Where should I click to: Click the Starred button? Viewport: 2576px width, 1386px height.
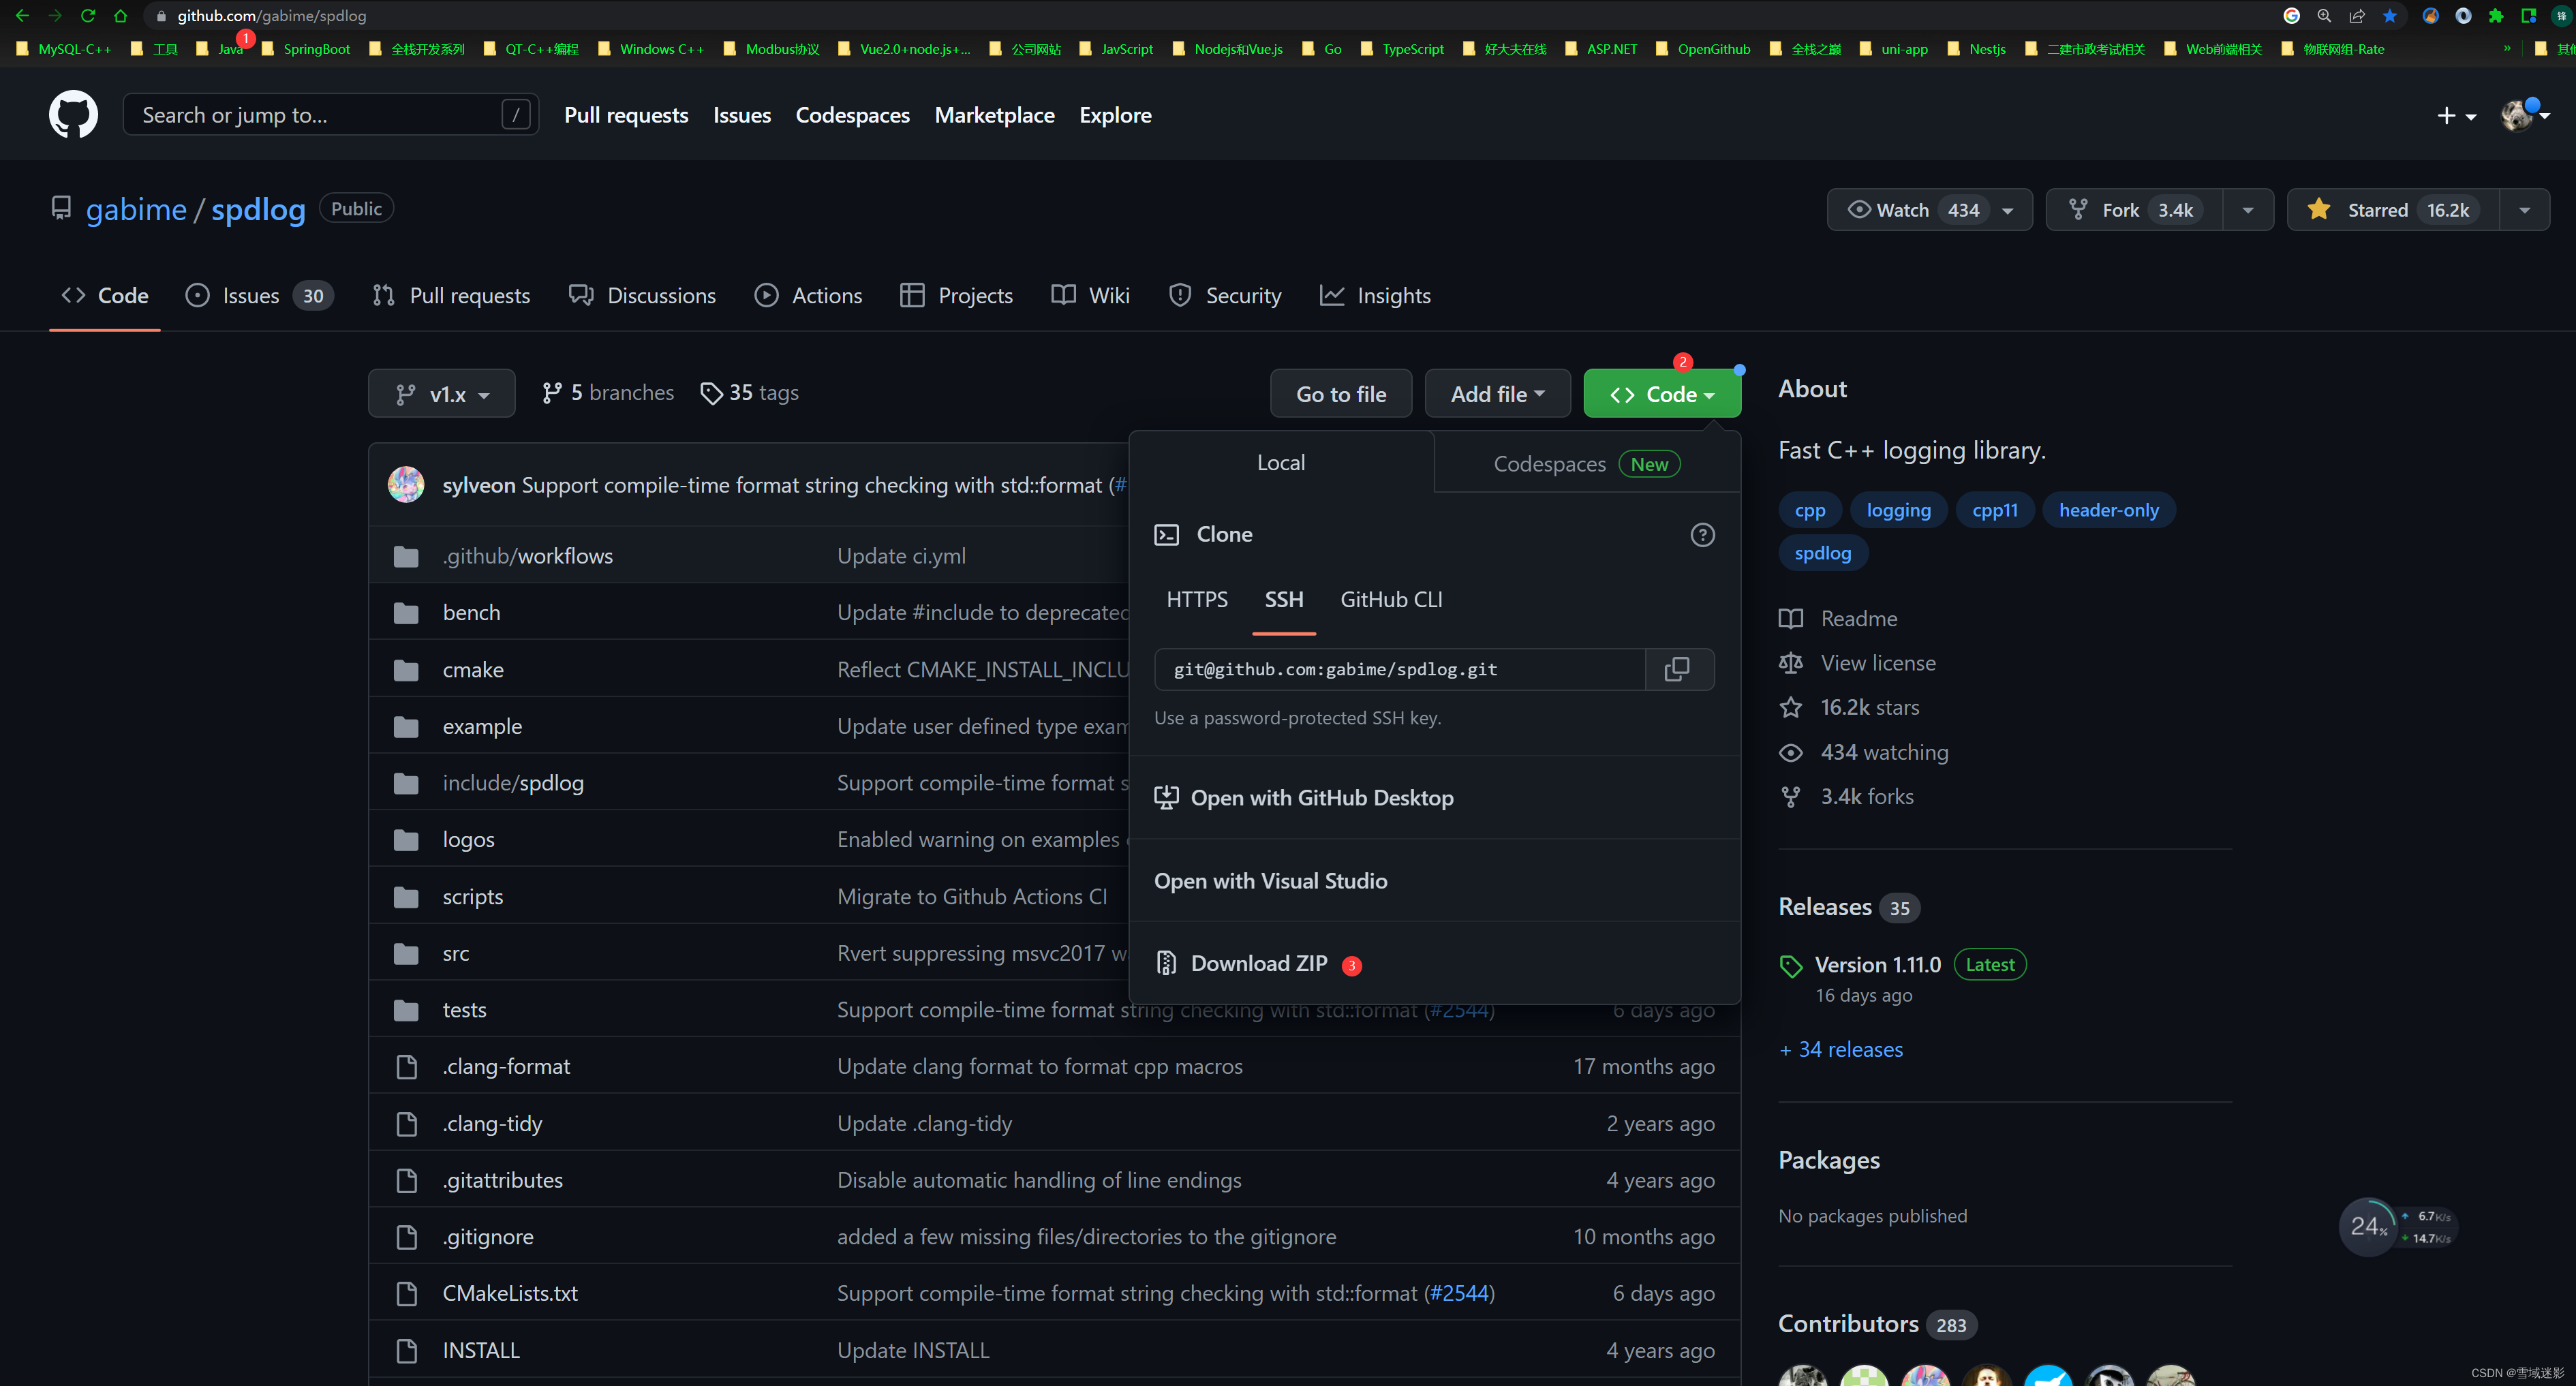(2393, 210)
